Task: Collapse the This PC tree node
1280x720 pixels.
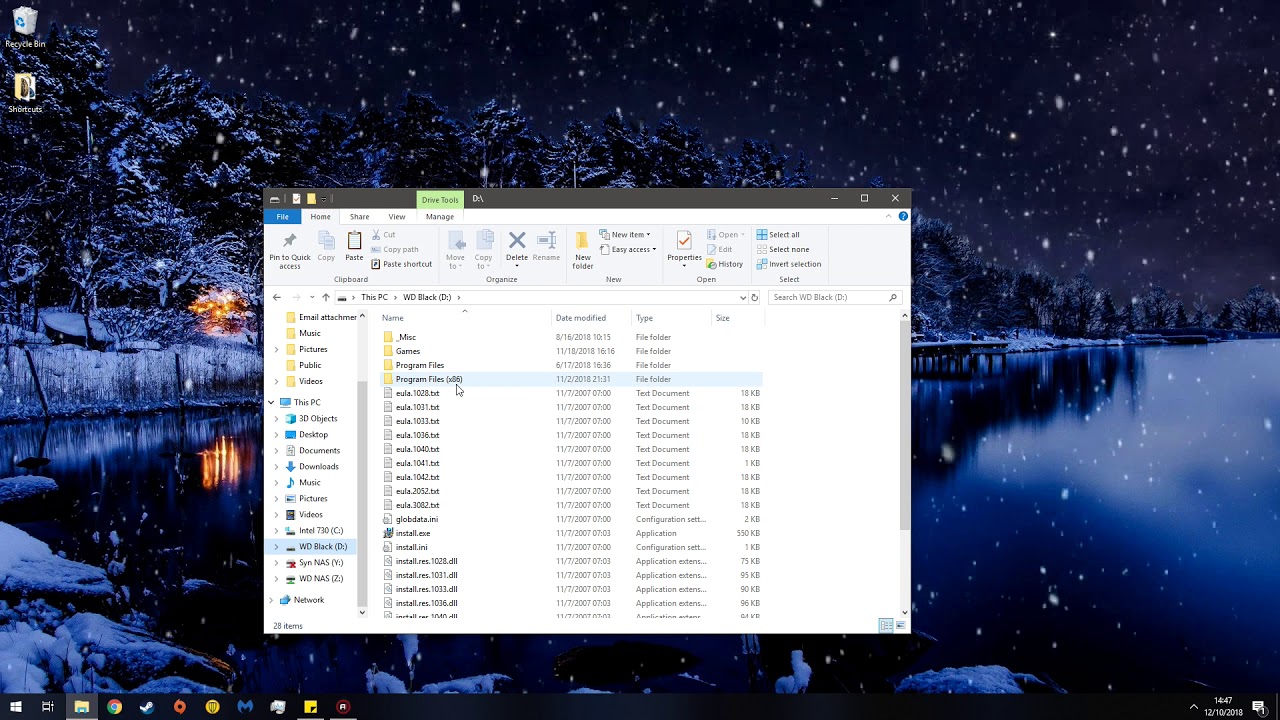Action: [x=271, y=402]
